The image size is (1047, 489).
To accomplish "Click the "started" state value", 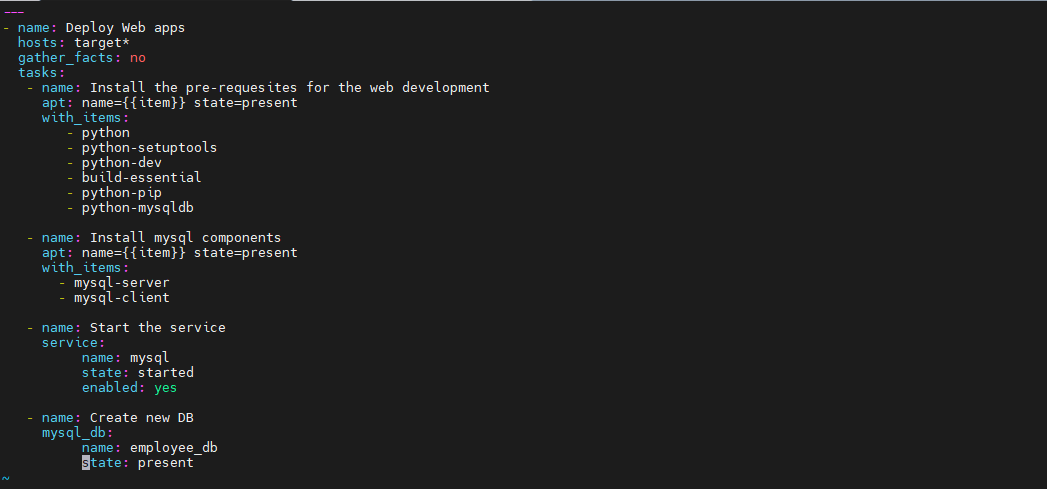I will (x=165, y=372).
